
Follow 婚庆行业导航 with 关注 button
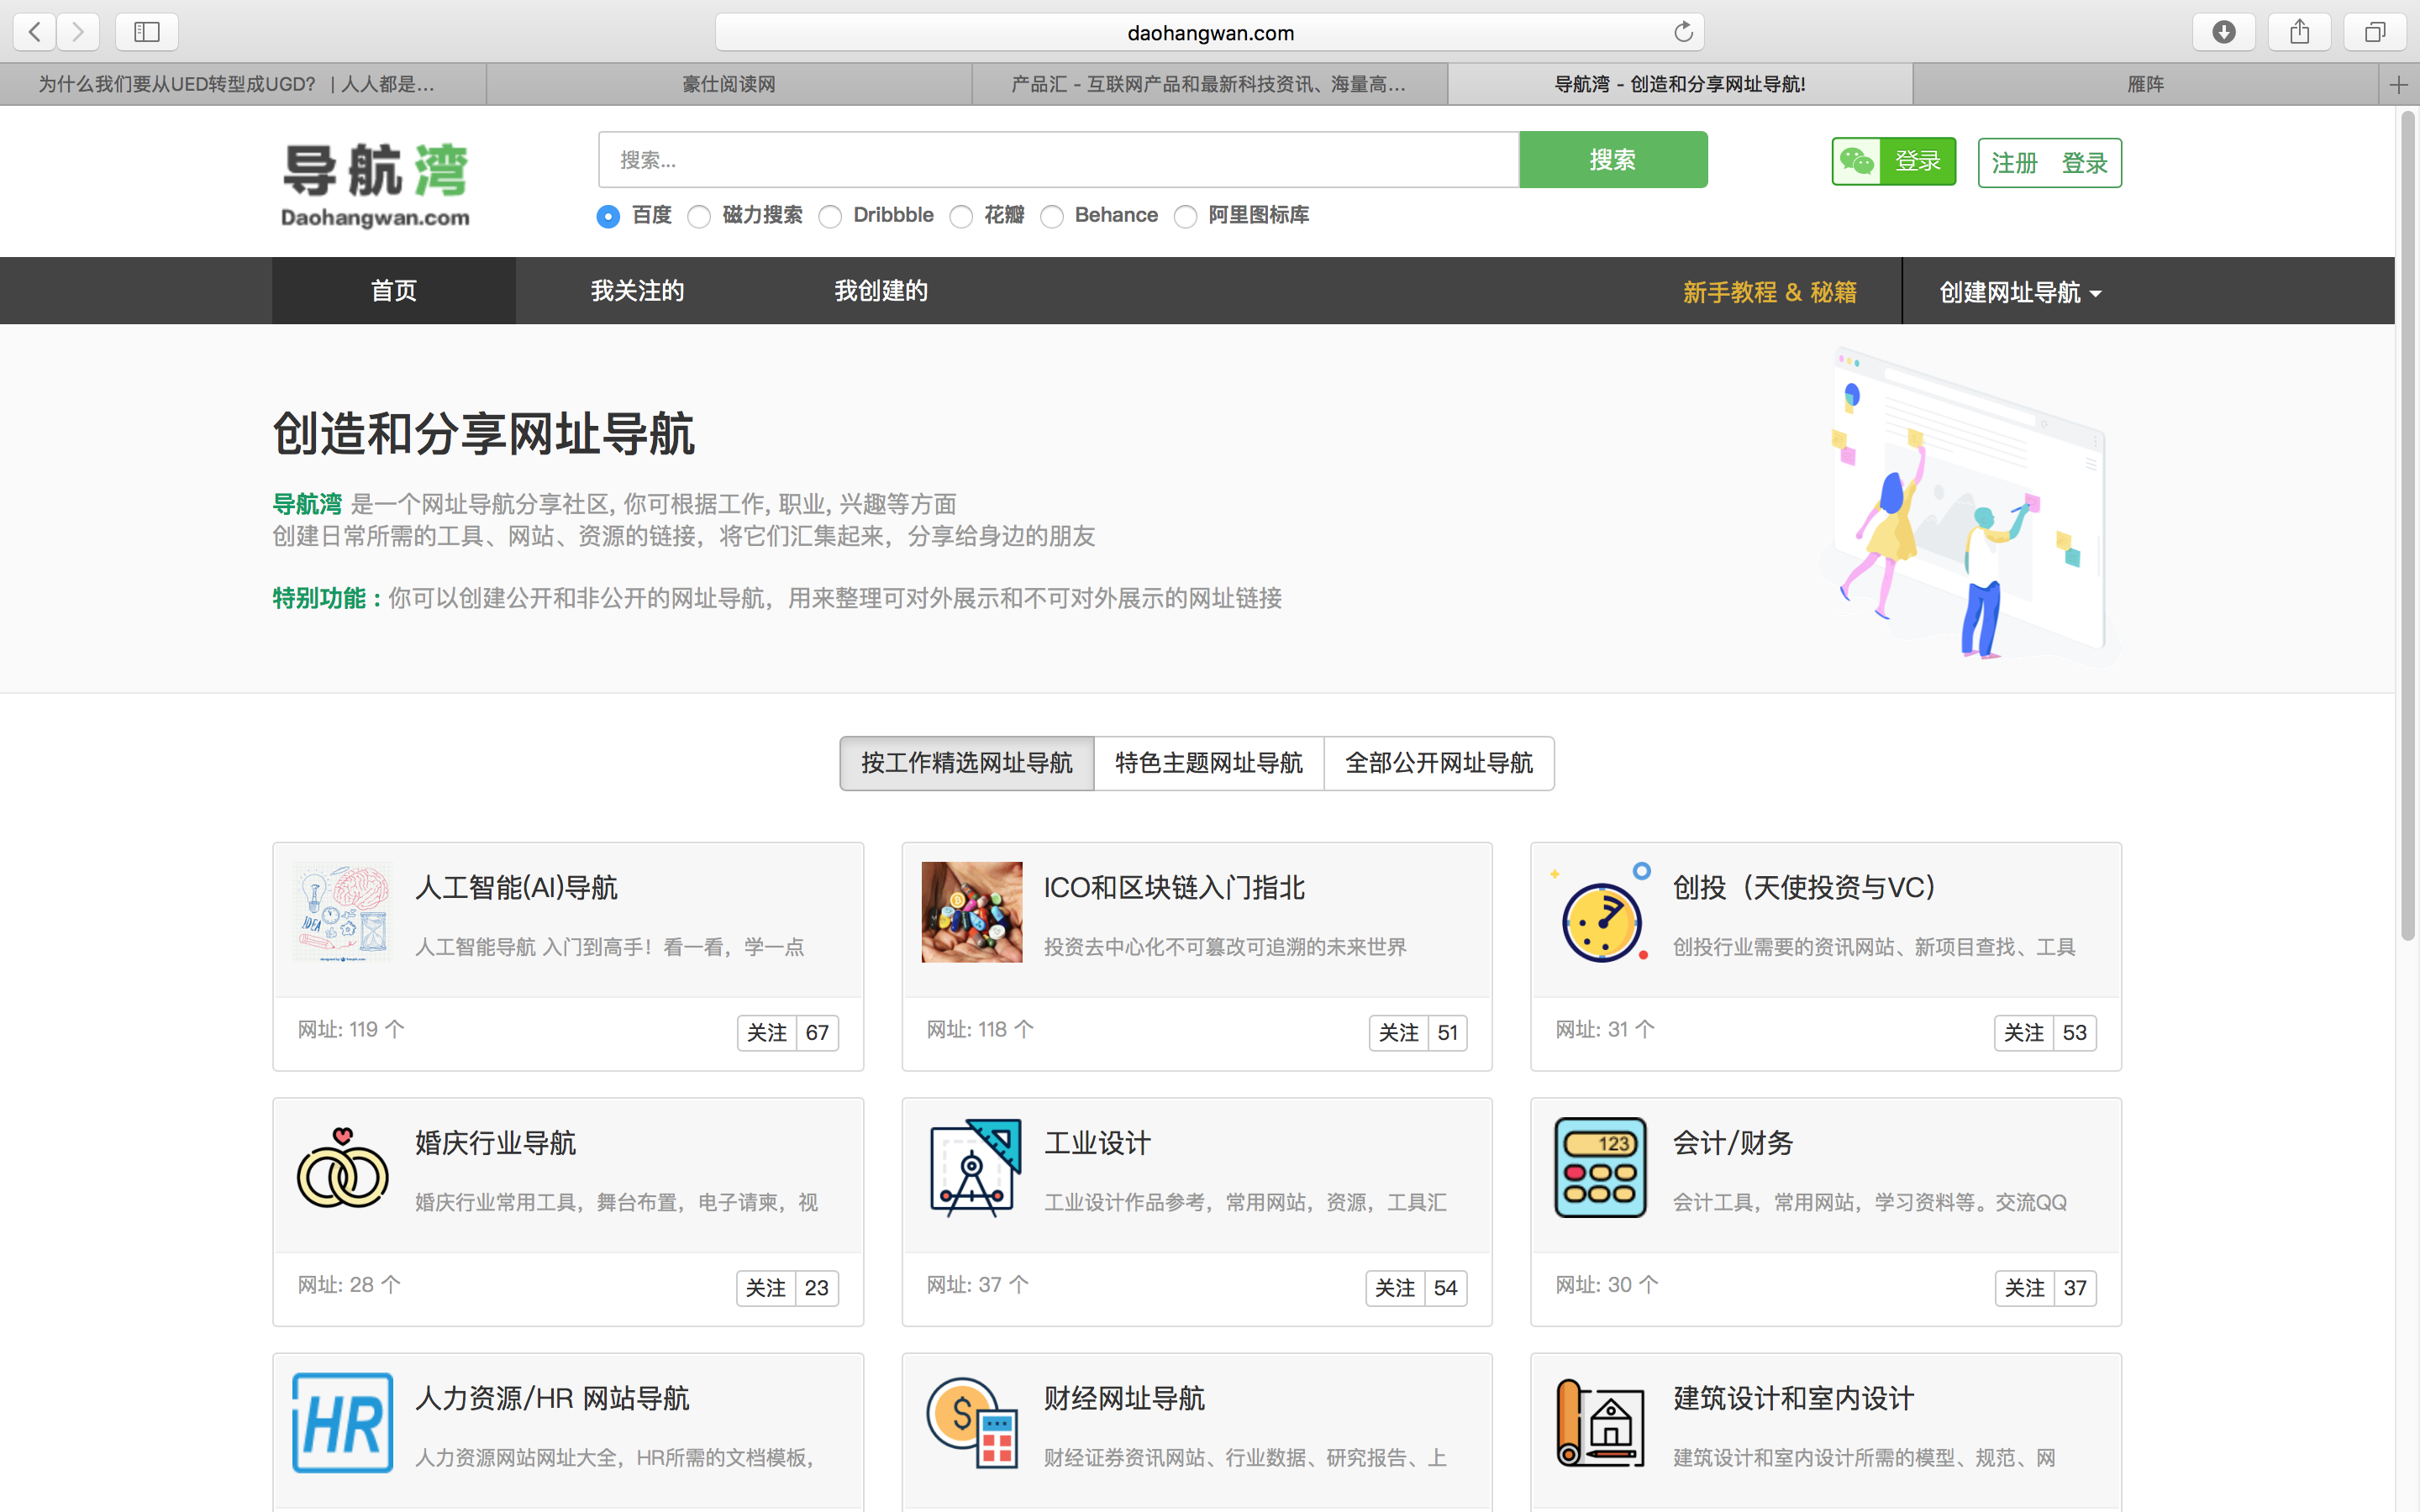pos(766,1288)
